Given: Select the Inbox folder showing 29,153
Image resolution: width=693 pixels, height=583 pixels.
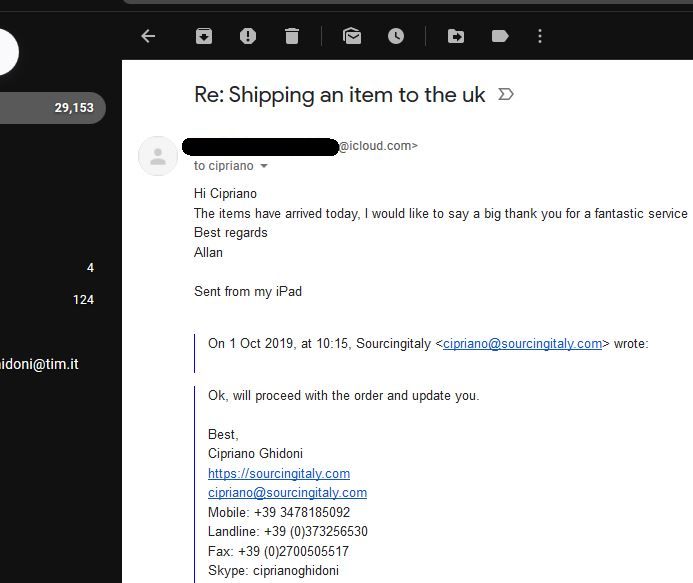Looking at the screenshot, I should click(x=53, y=108).
